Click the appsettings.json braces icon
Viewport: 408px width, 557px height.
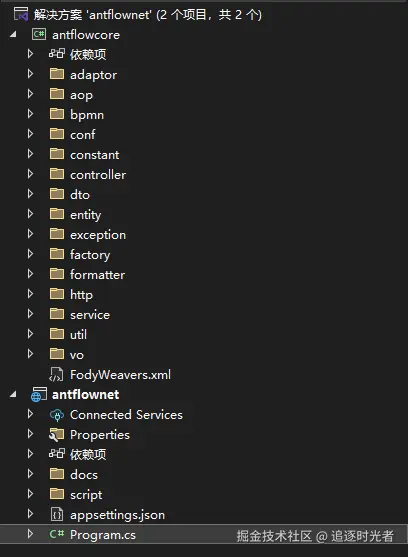[x=57, y=514]
